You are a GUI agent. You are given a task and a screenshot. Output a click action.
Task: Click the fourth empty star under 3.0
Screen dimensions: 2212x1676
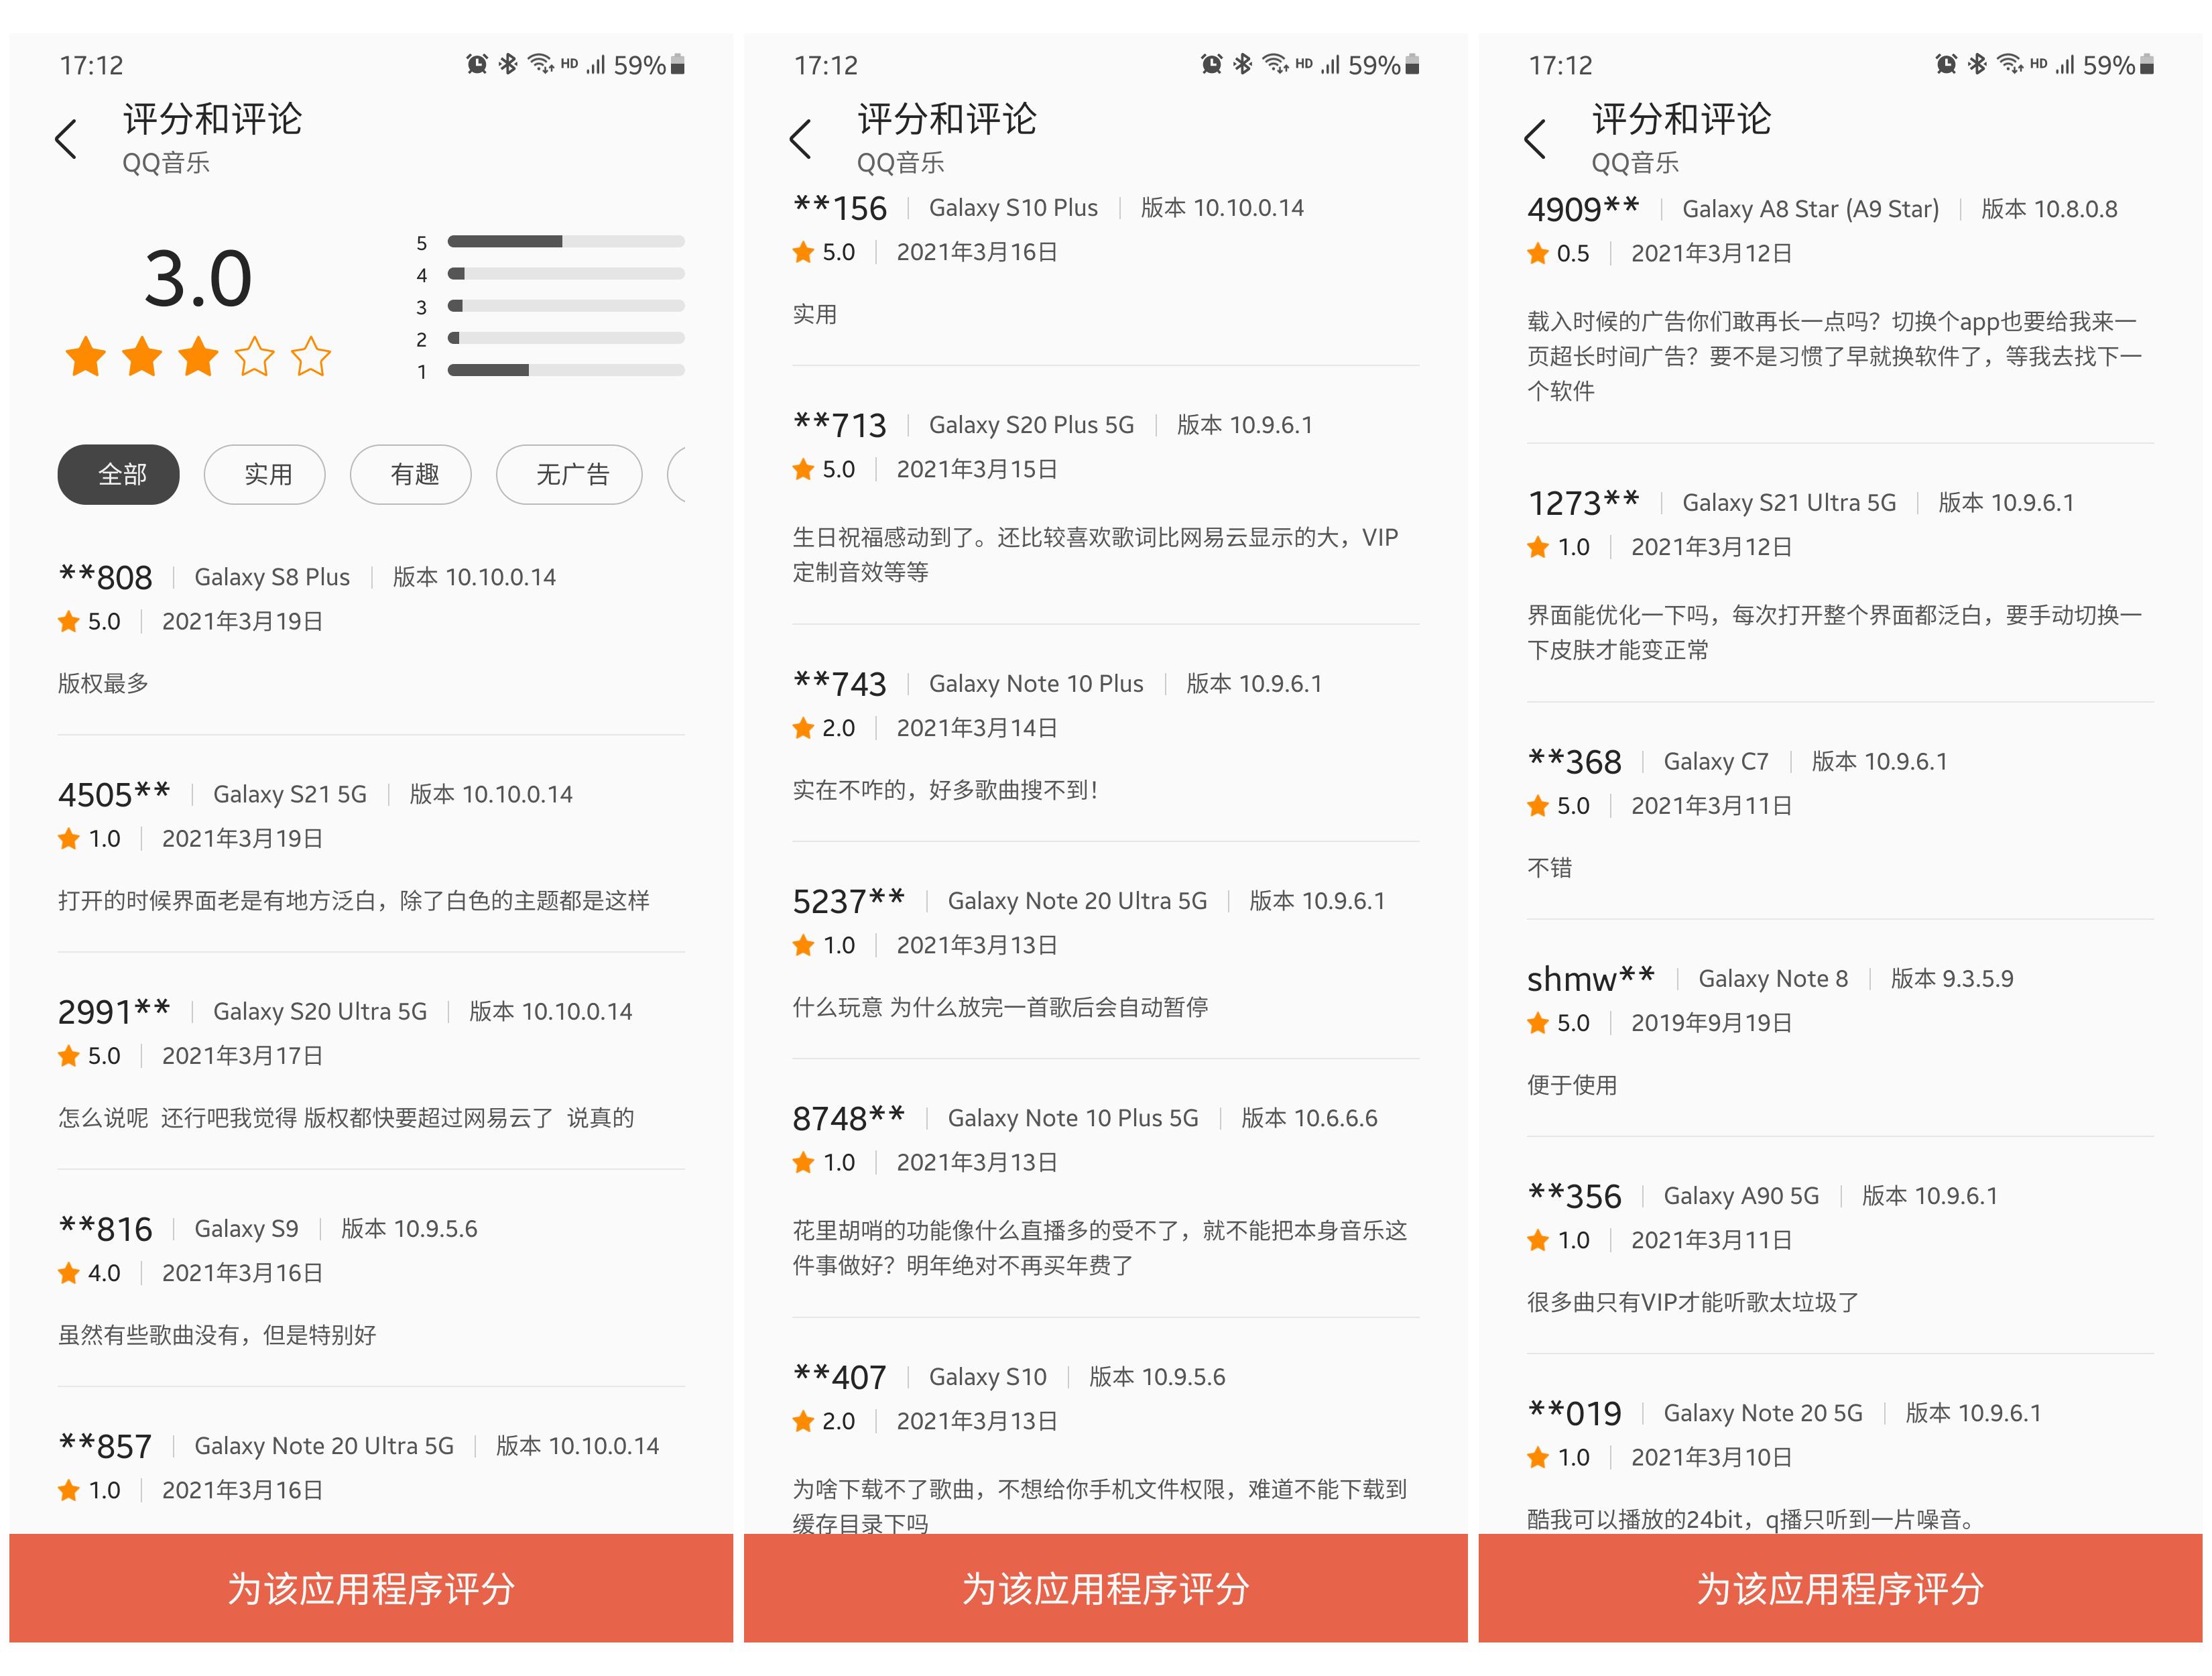tap(255, 356)
